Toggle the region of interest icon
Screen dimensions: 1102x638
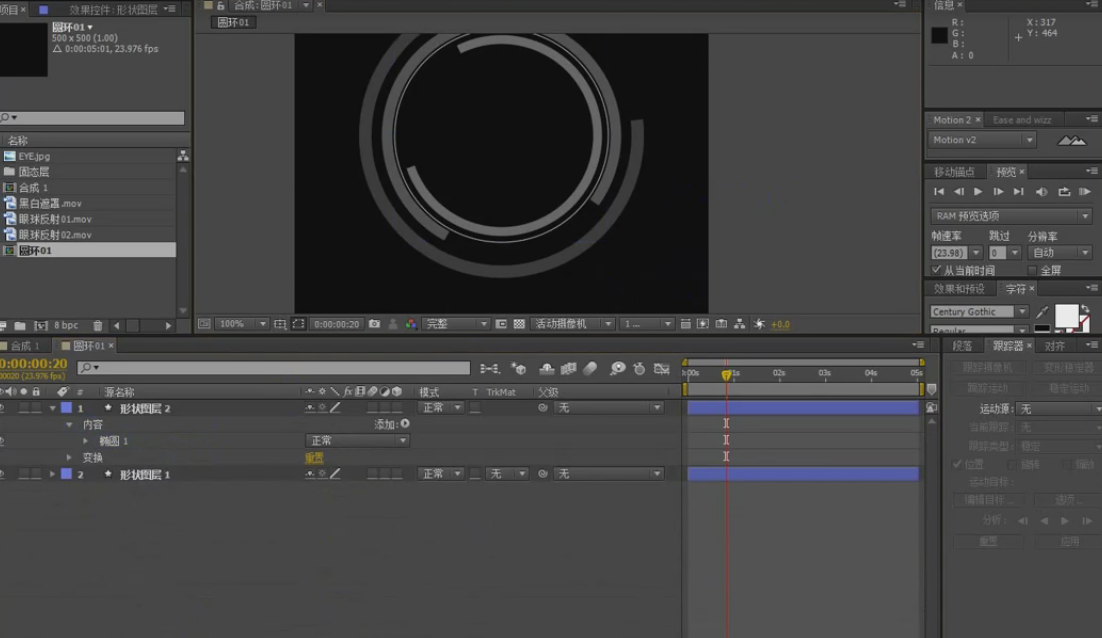tap(298, 324)
